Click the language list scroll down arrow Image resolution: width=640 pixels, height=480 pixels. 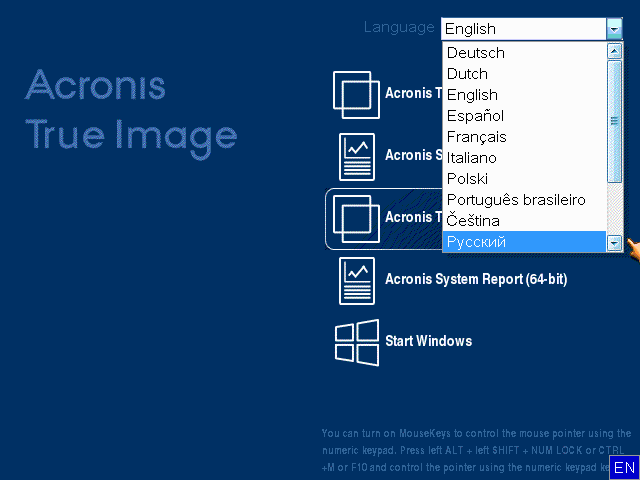pyautogui.click(x=614, y=242)
